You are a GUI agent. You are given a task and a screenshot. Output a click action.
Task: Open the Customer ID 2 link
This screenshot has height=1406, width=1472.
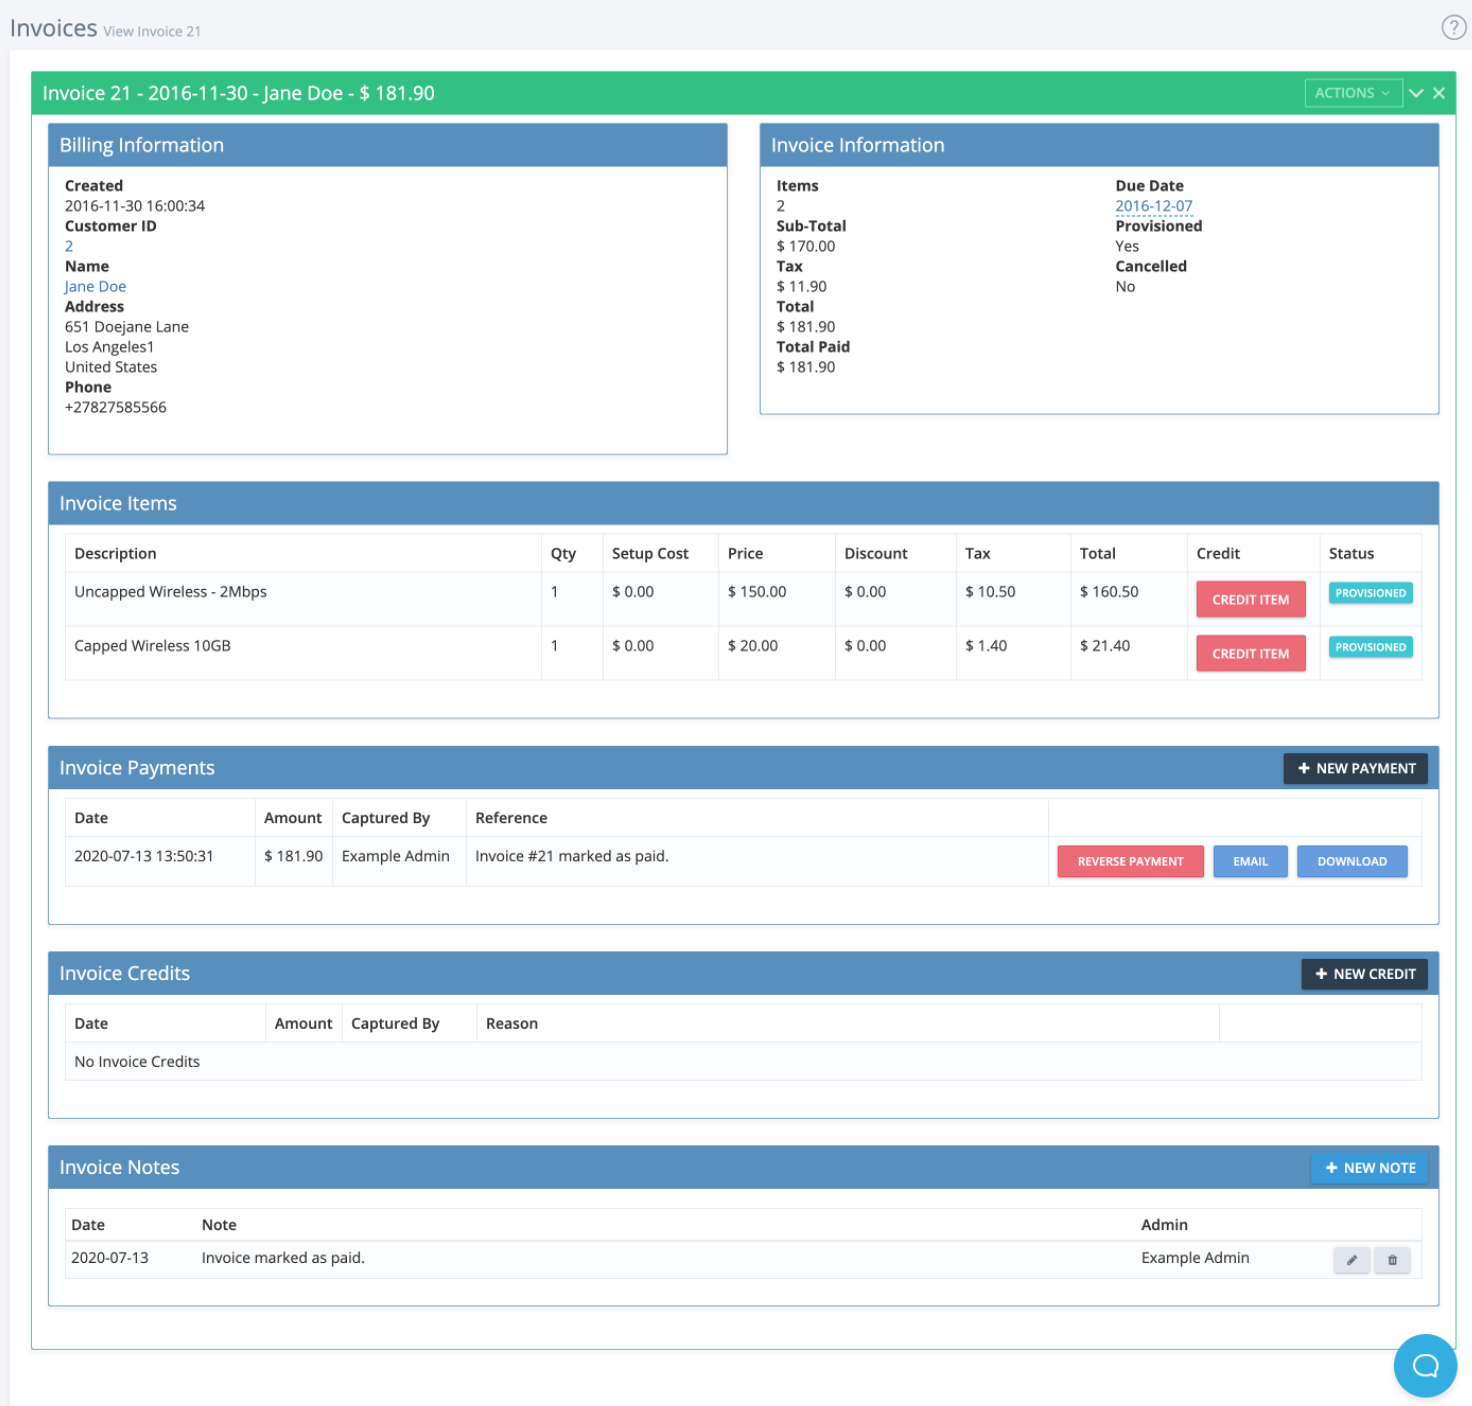(x=69, y=246)
